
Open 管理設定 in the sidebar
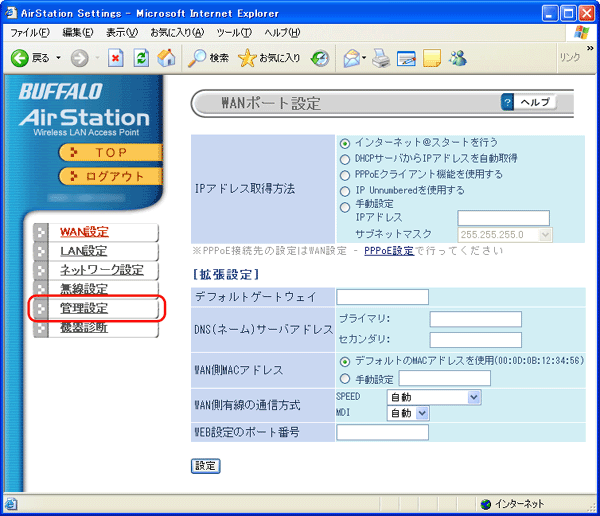tap(84, 308)
